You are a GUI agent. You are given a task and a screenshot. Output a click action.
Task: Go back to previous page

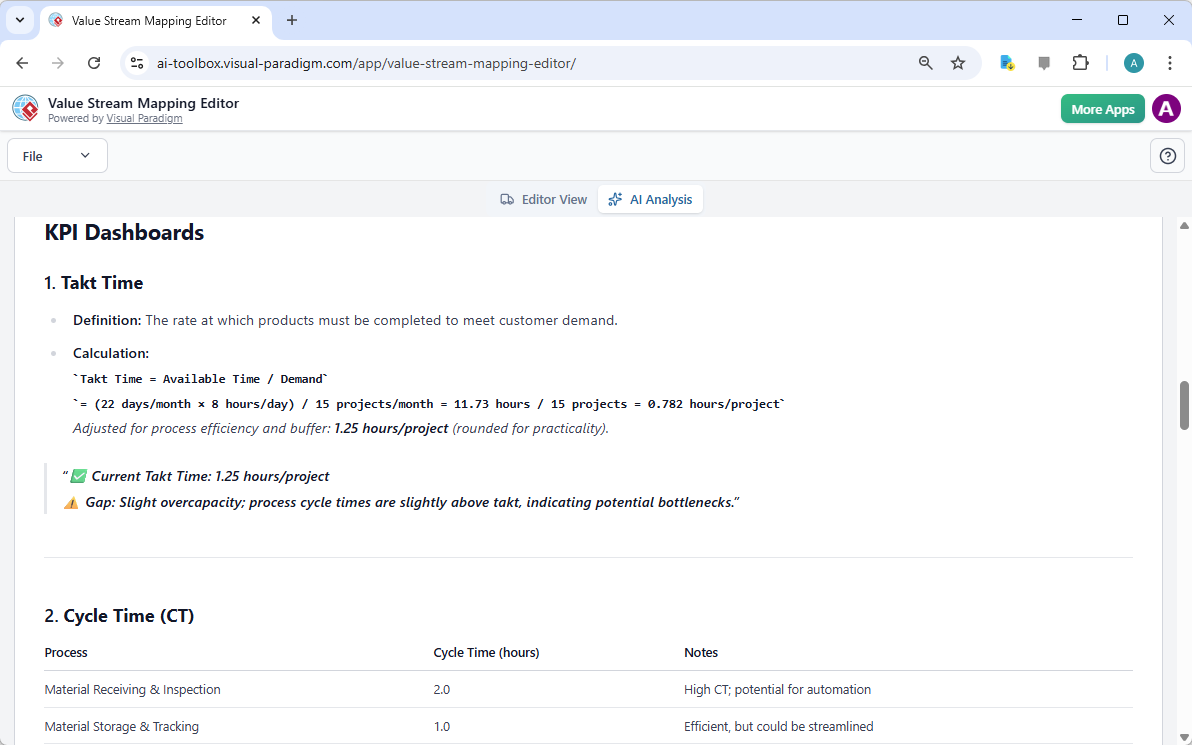(x=22, y=63)
